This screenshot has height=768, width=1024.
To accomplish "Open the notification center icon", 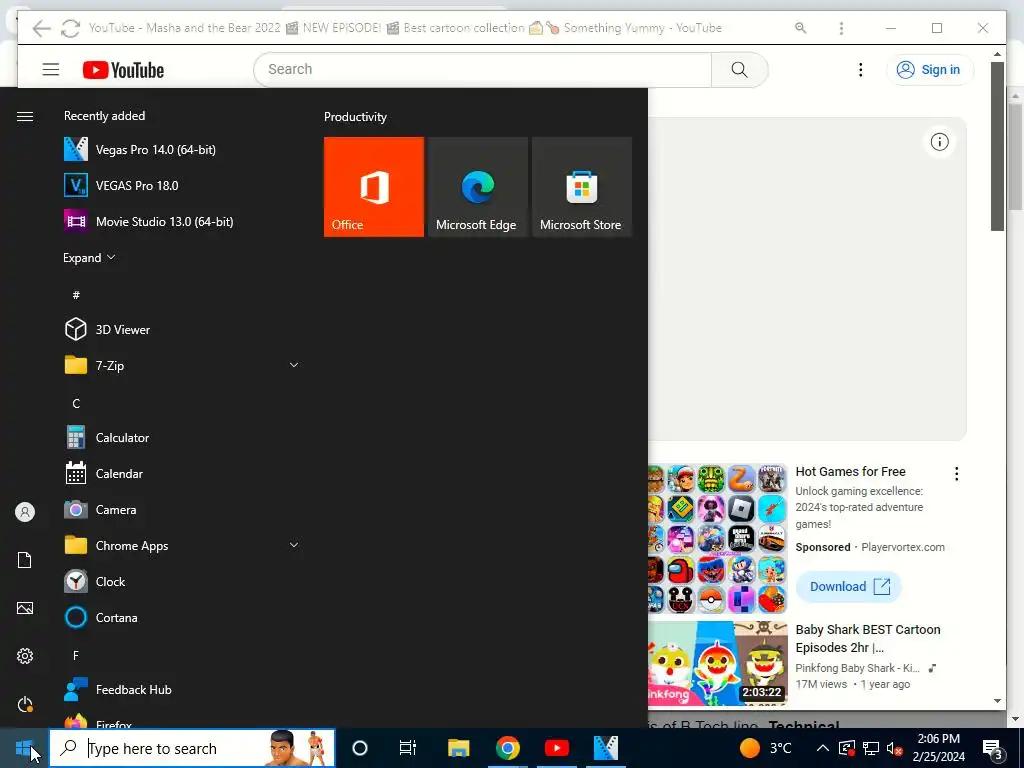I will tap(993, 749).
